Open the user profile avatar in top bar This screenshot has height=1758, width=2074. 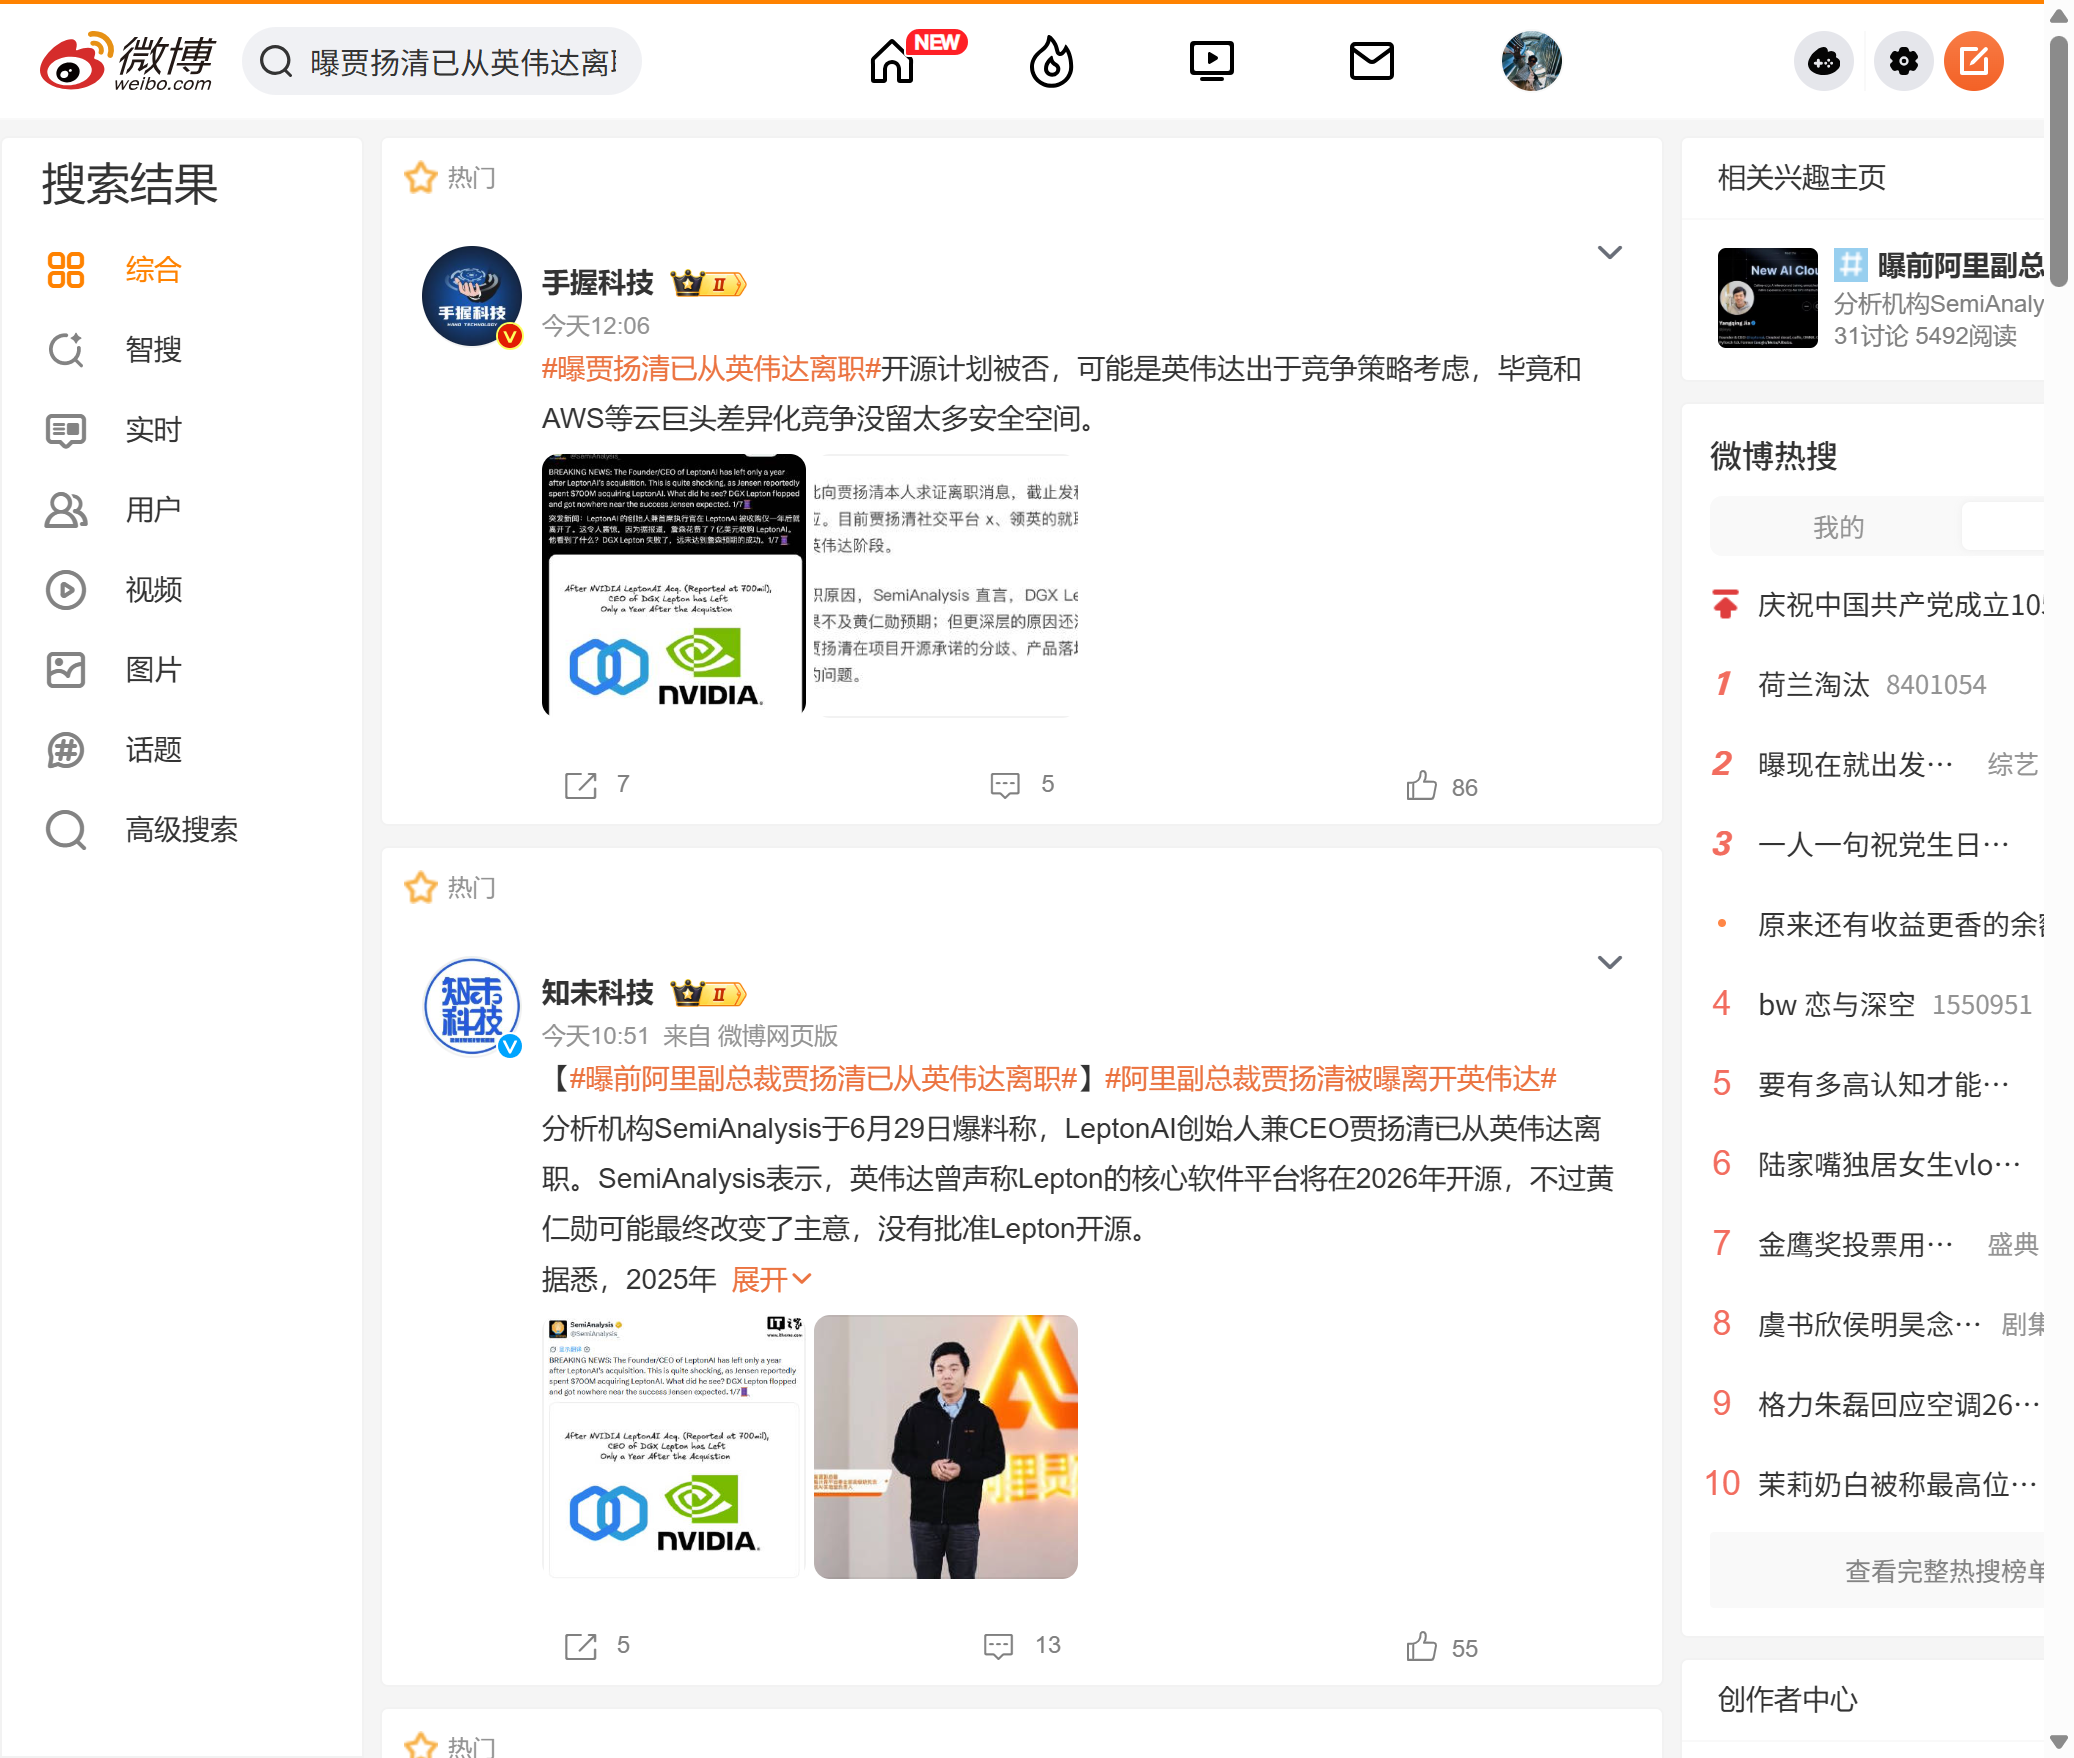click(1531, 62)
